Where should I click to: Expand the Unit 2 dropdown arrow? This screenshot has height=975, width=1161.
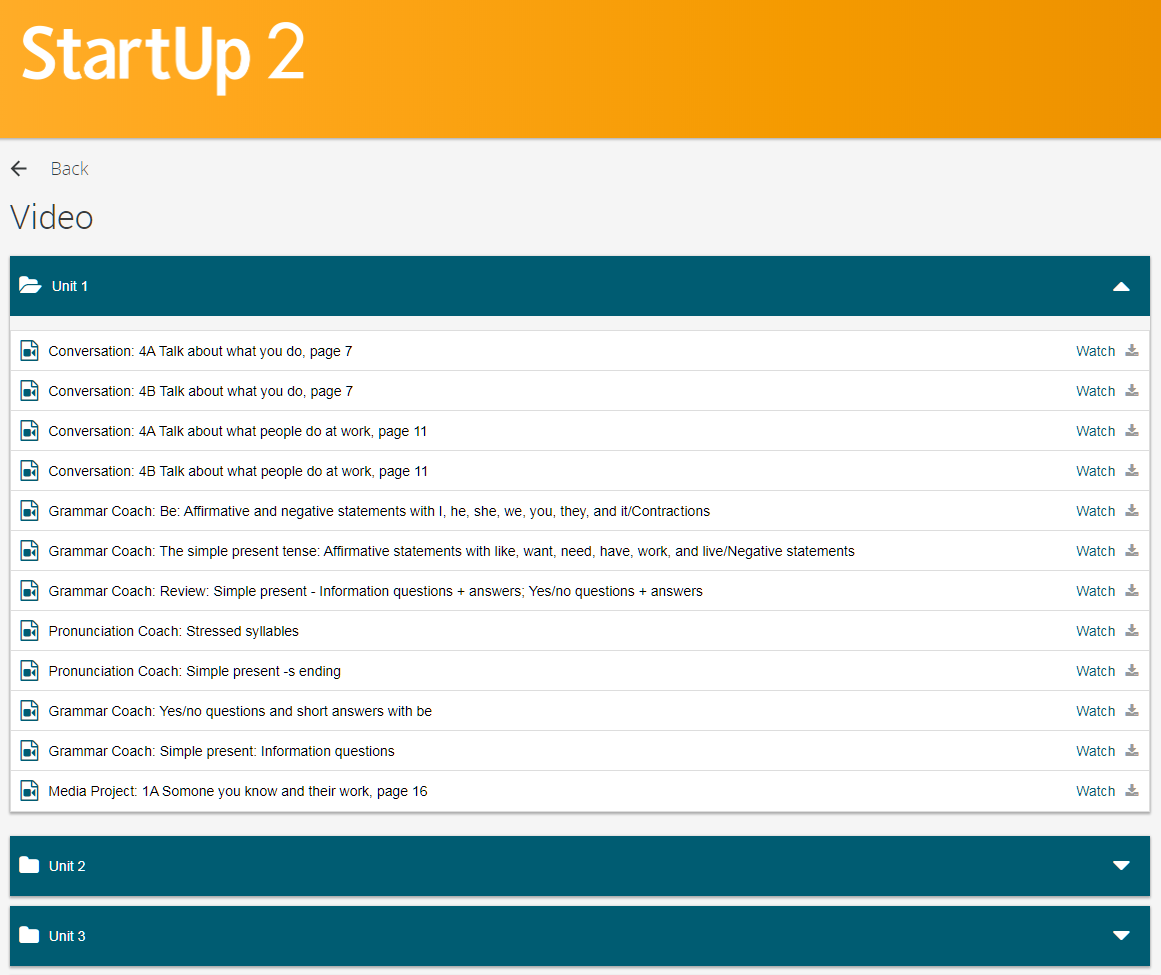point(1121,865)
